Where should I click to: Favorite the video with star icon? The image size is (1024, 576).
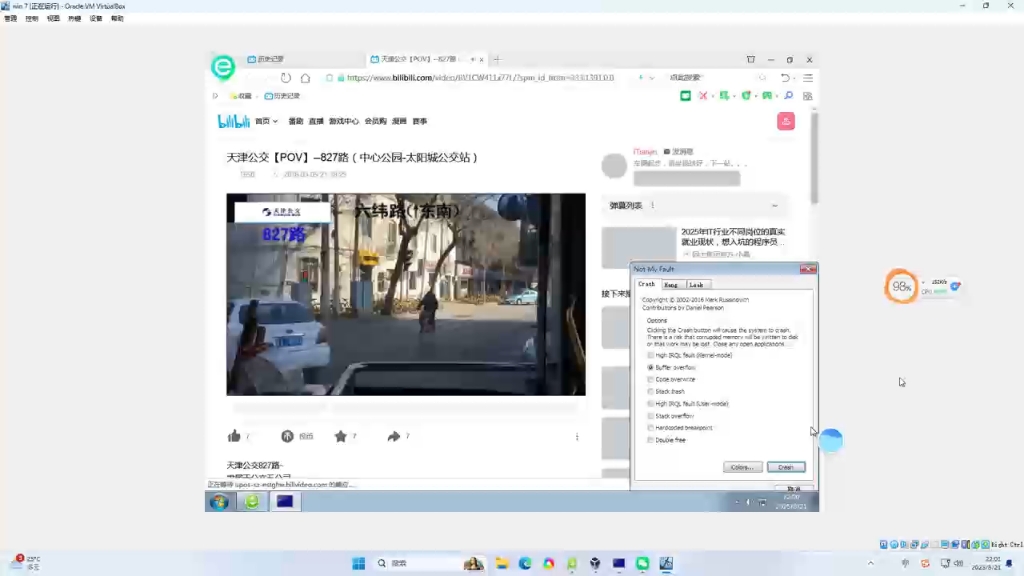(x=340, y=436)
